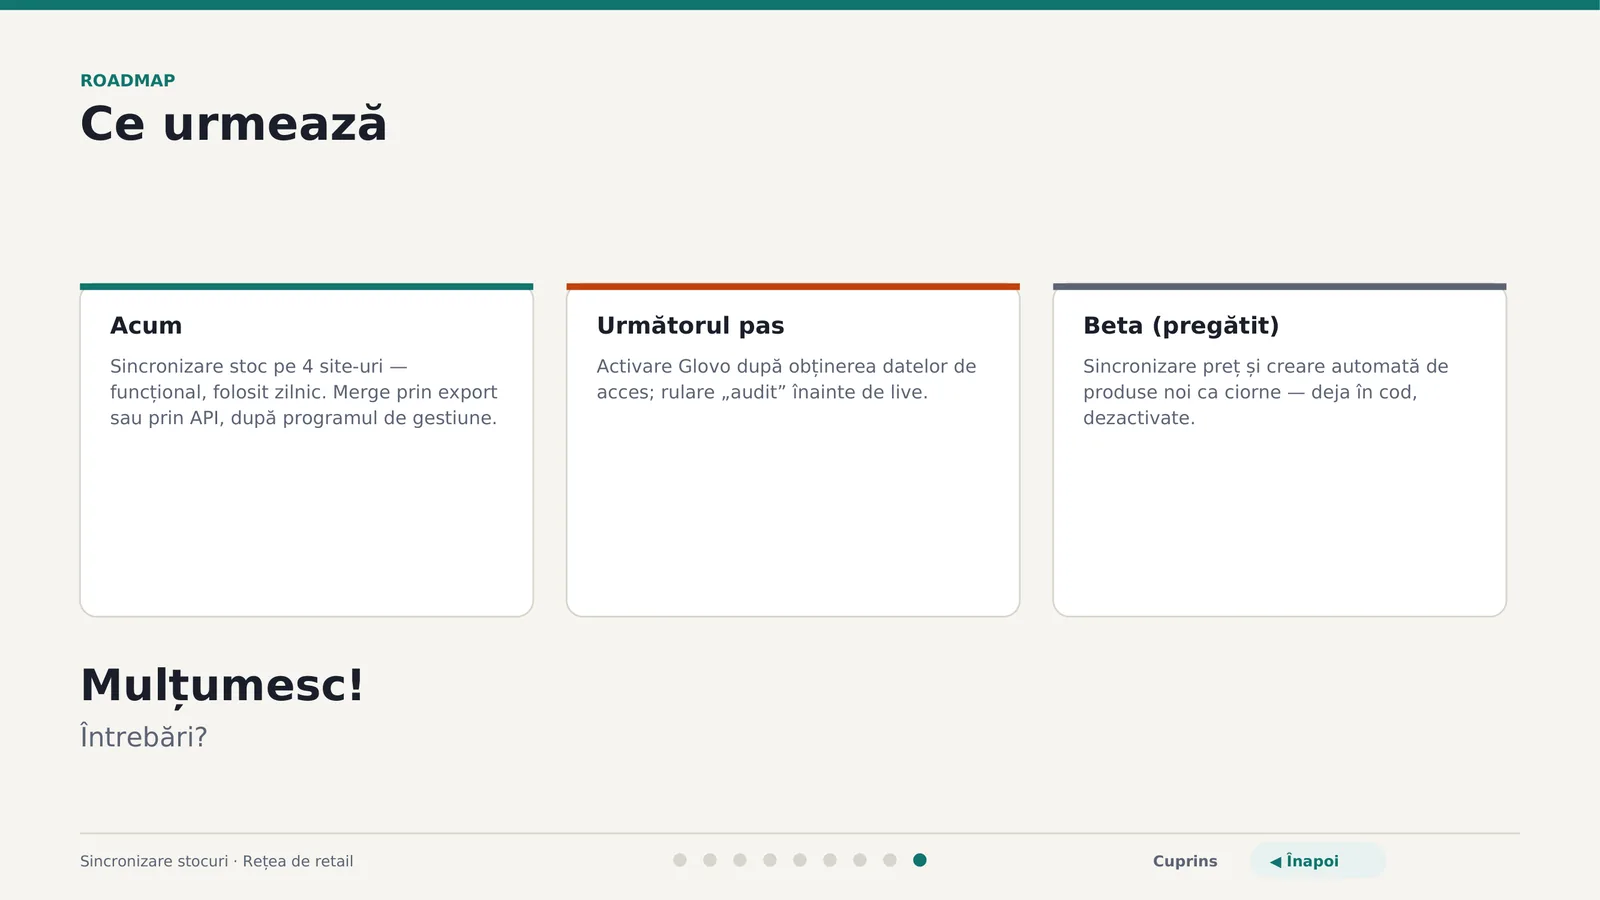Jump to the first slide pagination dot
Image resolution: width=1600 pixels, height=900 pixels.
point(680,860)
